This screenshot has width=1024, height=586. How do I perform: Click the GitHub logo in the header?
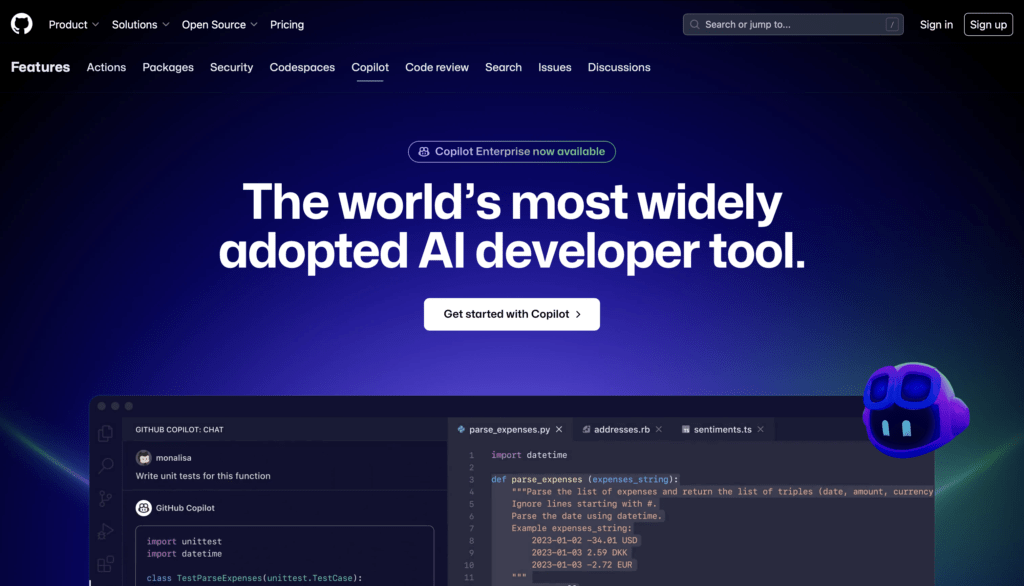point(21,24)
